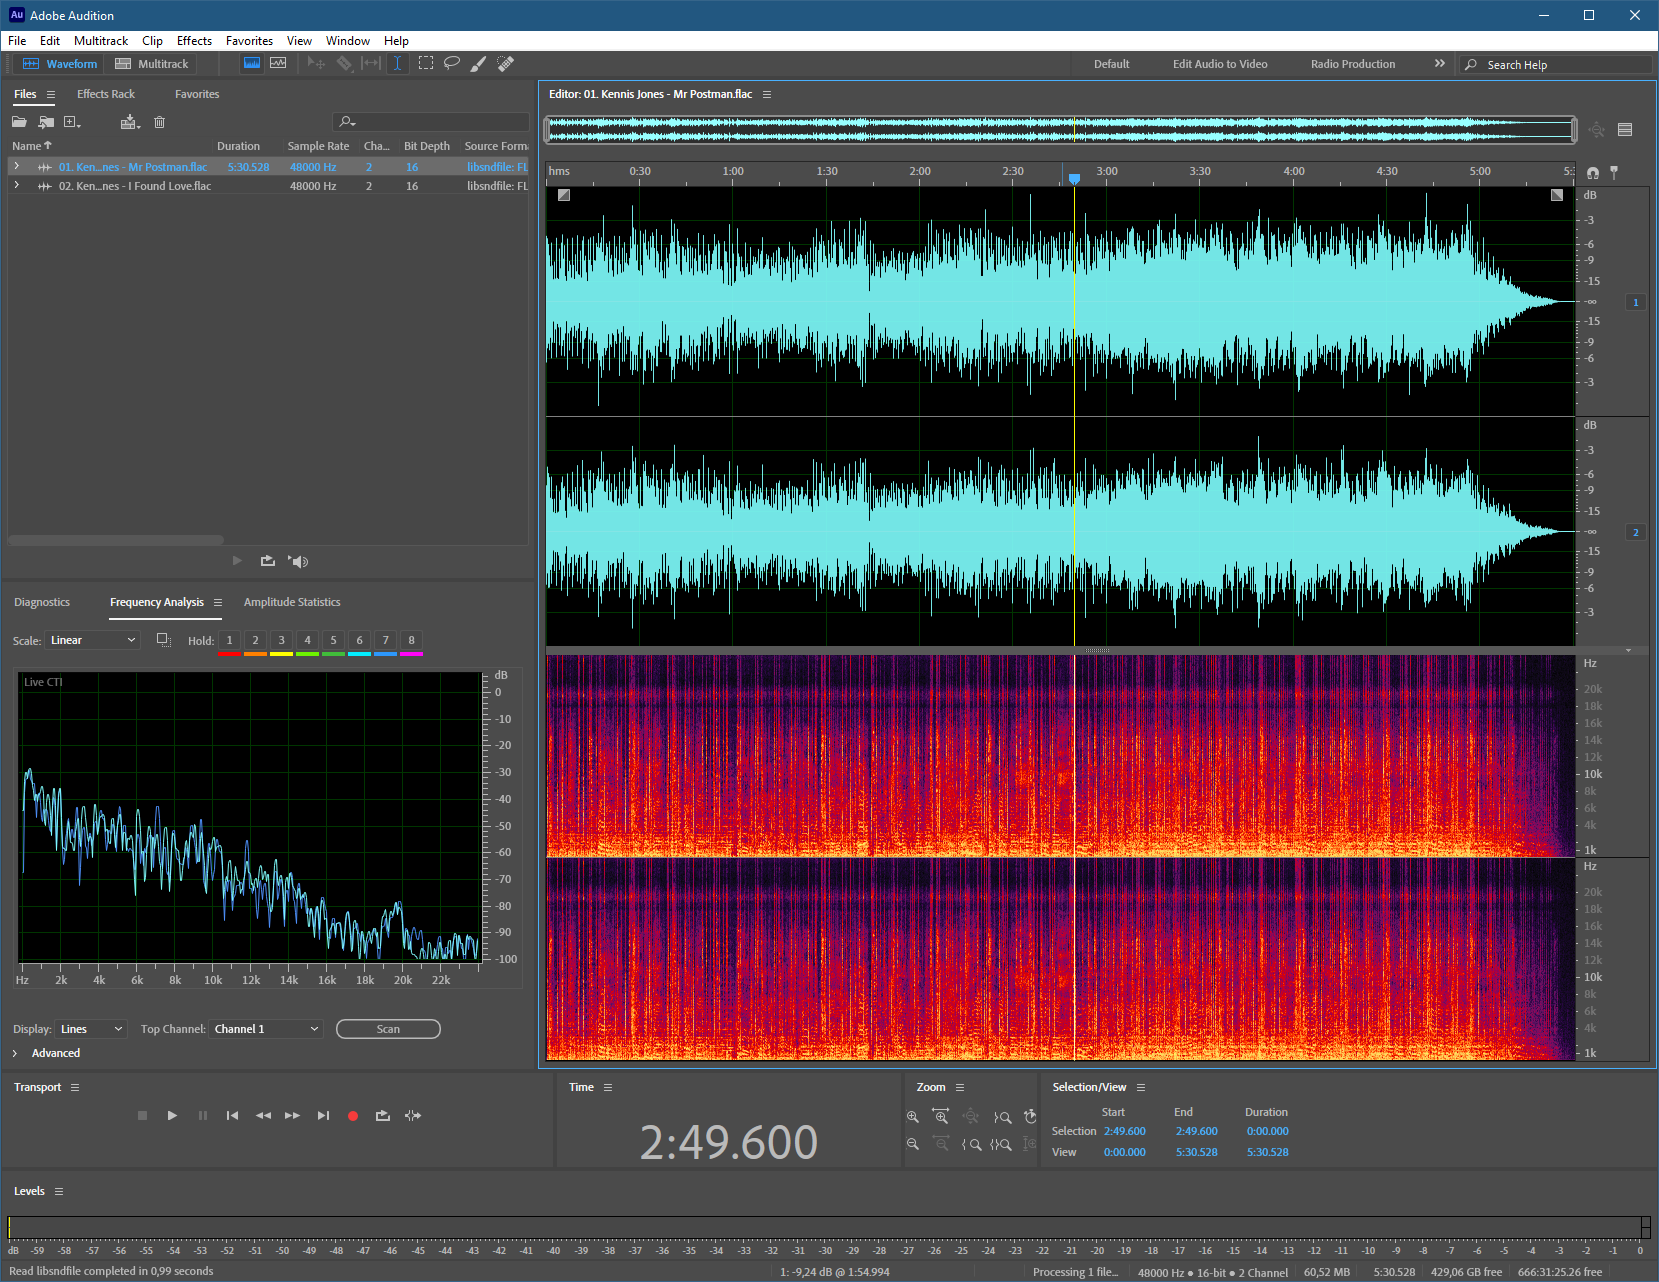Toggle Hold button 1
This screenshot has width=1659, height=1282.
pyautogui.click(x=229, y=640)
